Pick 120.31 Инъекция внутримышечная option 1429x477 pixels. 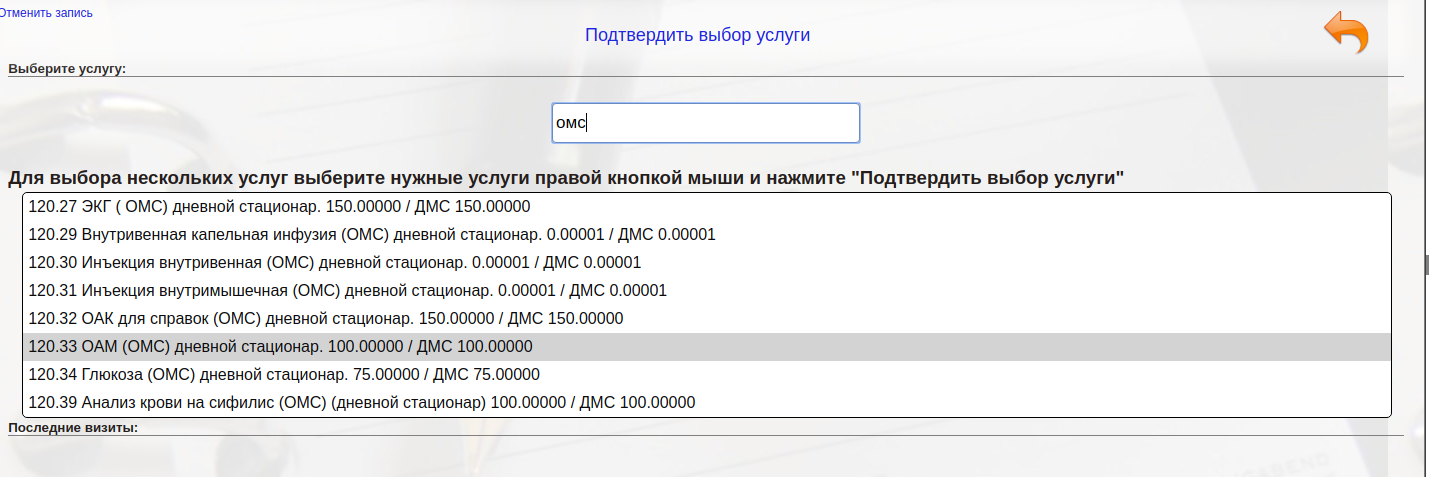click(347, 291)
